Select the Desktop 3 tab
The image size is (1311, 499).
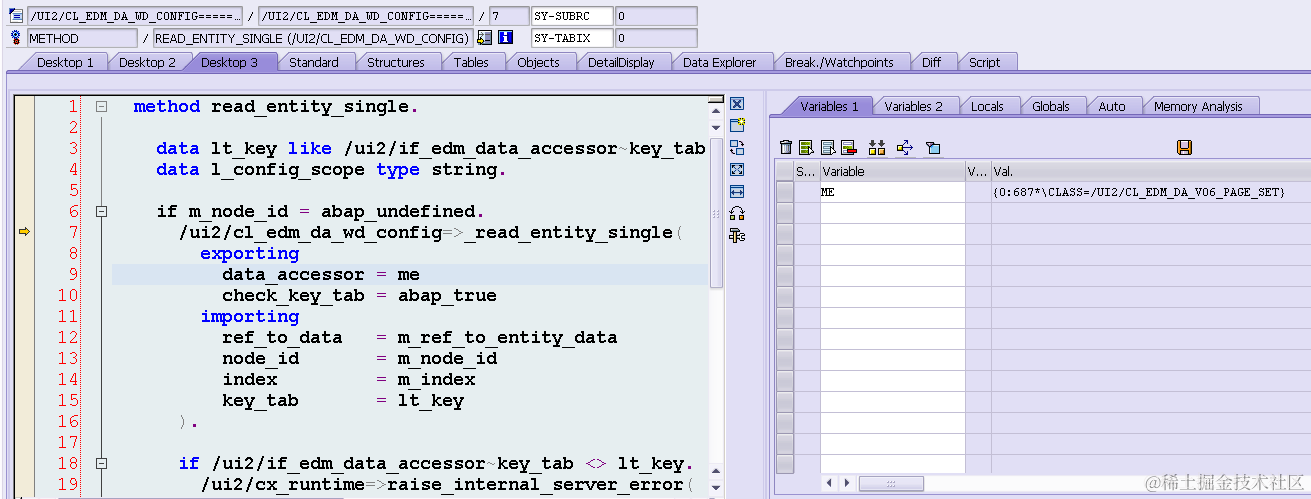point(229,62)
